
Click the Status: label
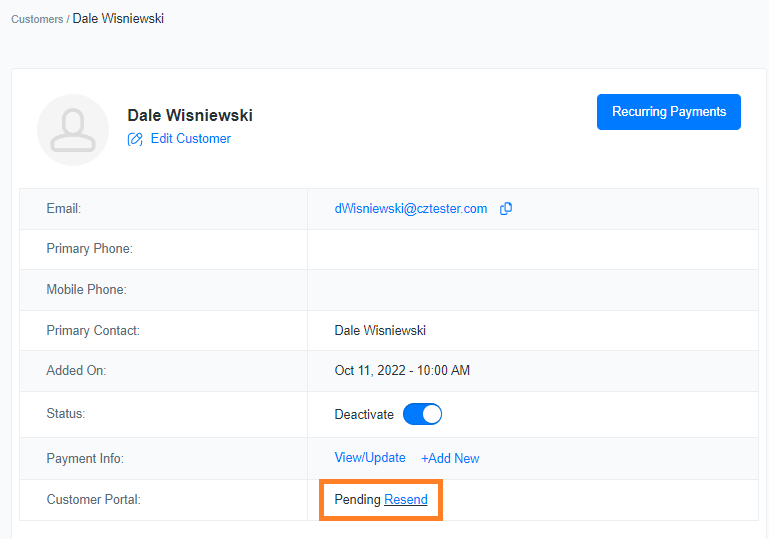click(66, 413)
